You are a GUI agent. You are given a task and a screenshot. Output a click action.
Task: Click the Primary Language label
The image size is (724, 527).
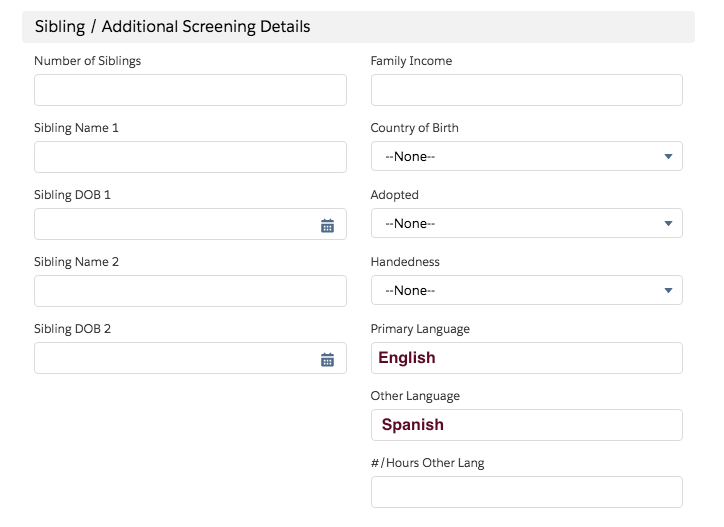[x=420, y=329]
